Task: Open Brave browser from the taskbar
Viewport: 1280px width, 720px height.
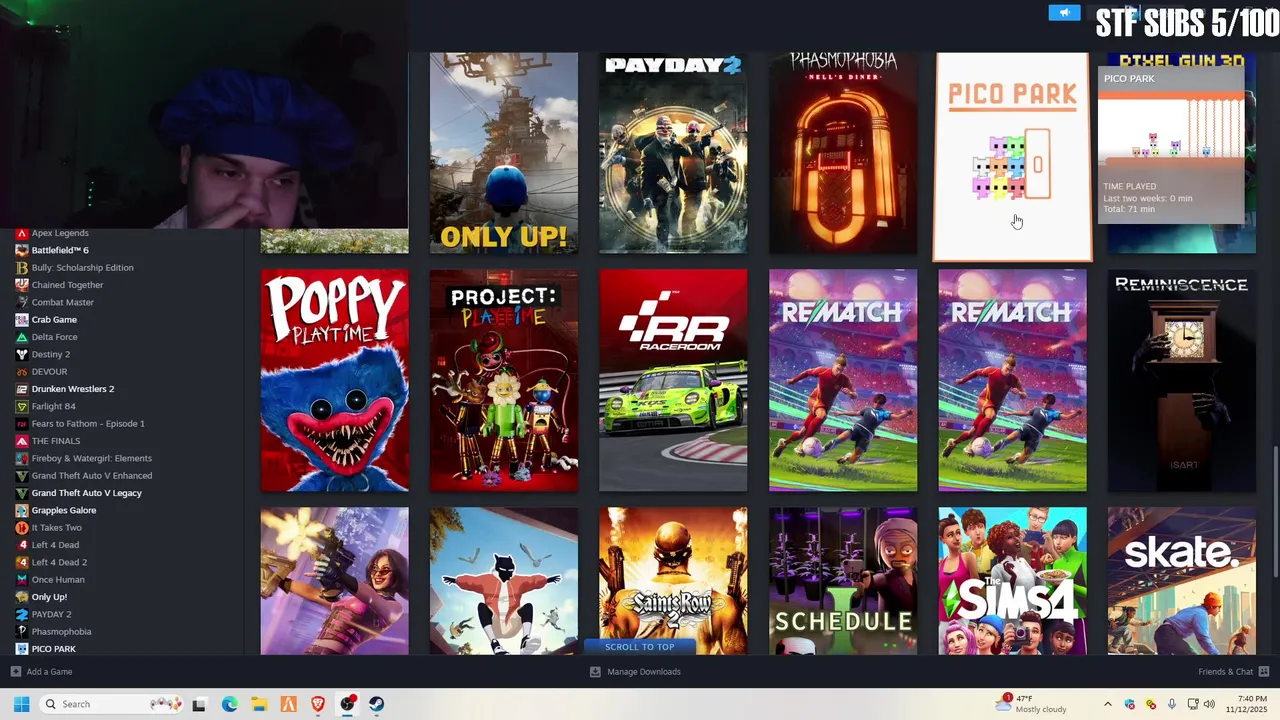Action: coord(318,704)
